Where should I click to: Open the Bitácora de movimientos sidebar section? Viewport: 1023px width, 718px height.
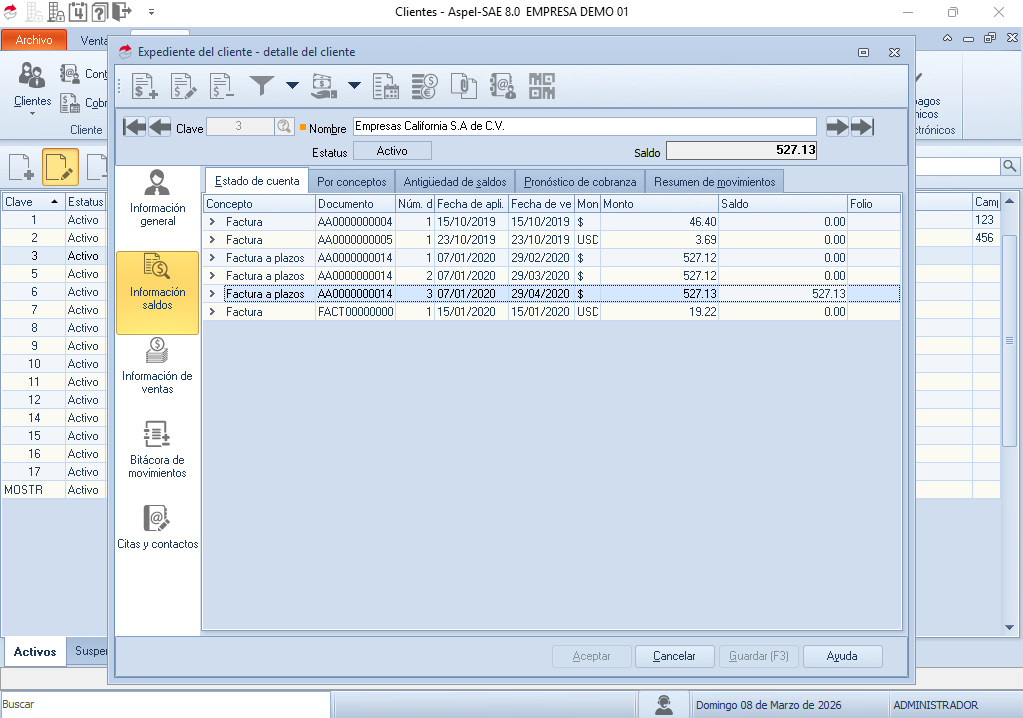point(157,449)
